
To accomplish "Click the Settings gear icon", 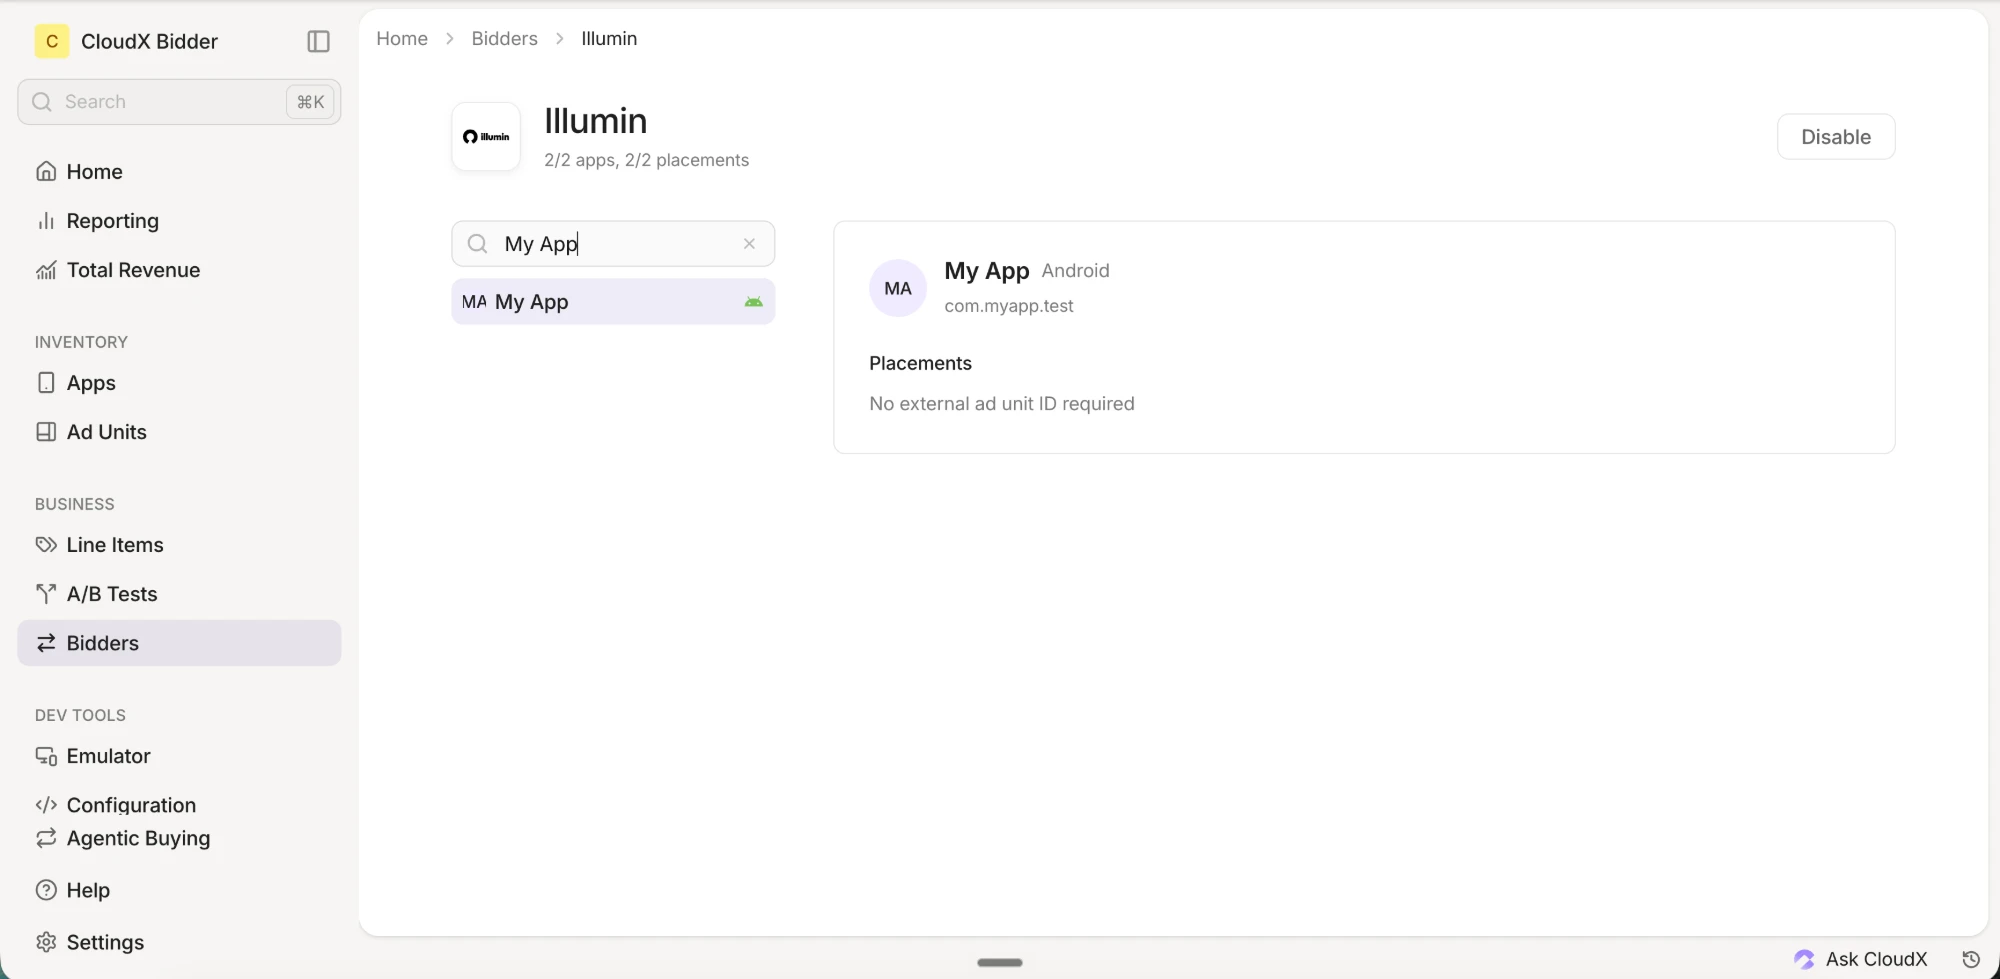I will point(46,942).
